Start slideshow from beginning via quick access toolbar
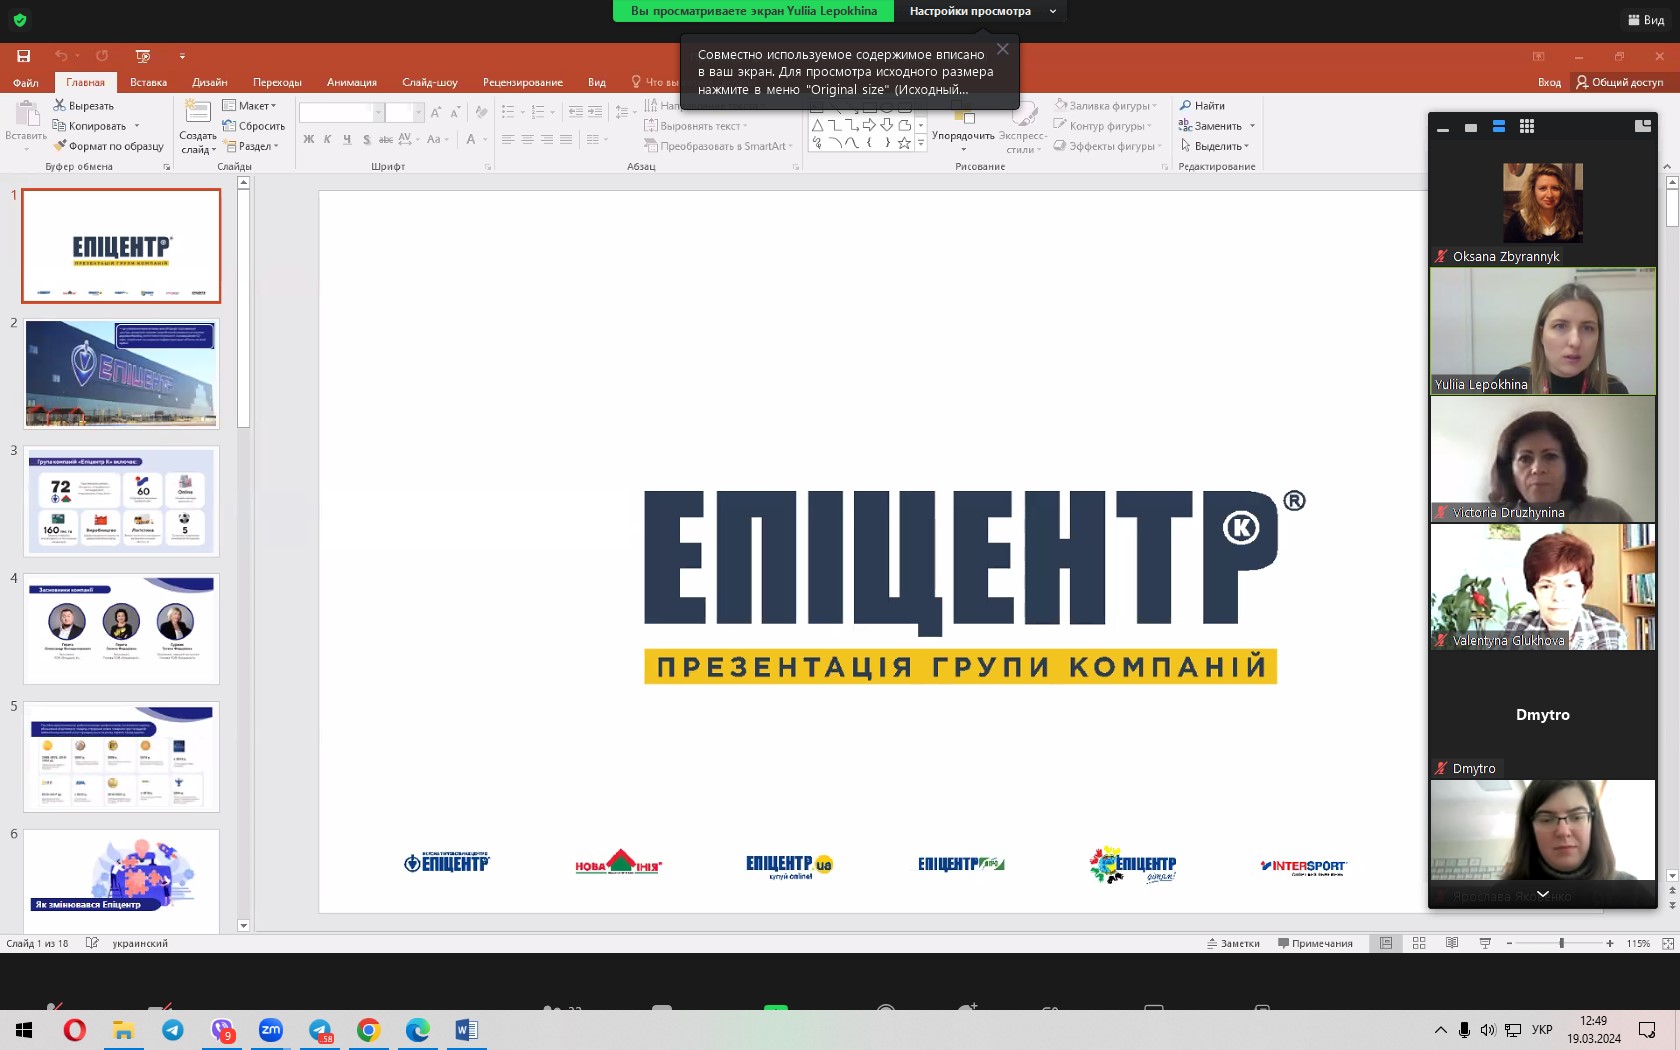Image resolution: width=1680 pixels, height=1050 pixels. click(143, 56)
